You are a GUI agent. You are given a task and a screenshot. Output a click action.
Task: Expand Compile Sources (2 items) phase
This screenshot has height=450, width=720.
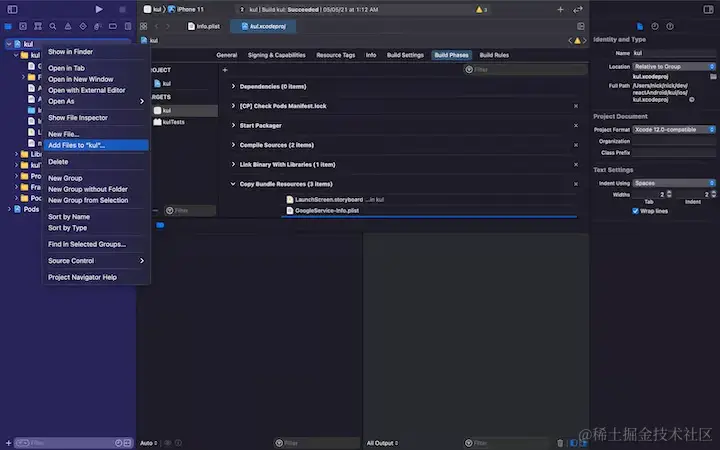tap(233, 145)
